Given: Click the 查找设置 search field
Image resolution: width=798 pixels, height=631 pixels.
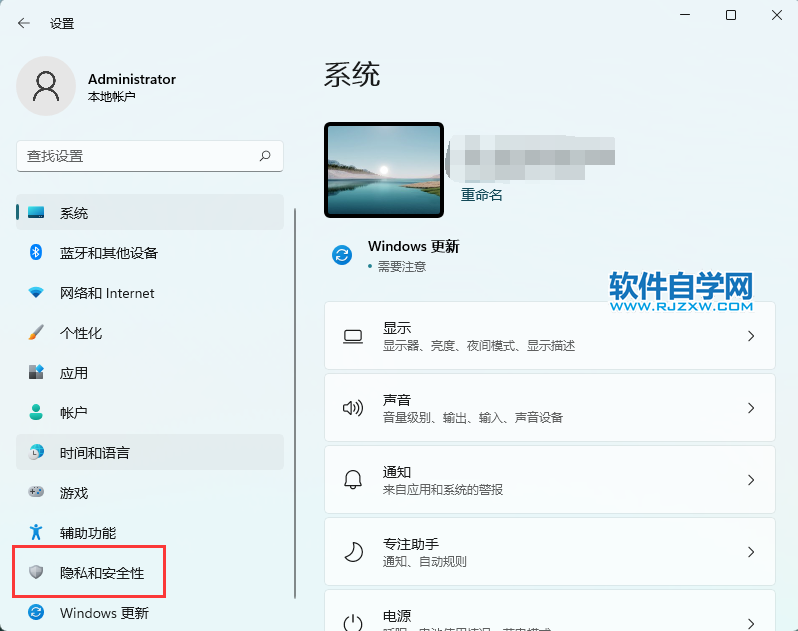Looking at the screenshot, I should (x=140, y=156).
